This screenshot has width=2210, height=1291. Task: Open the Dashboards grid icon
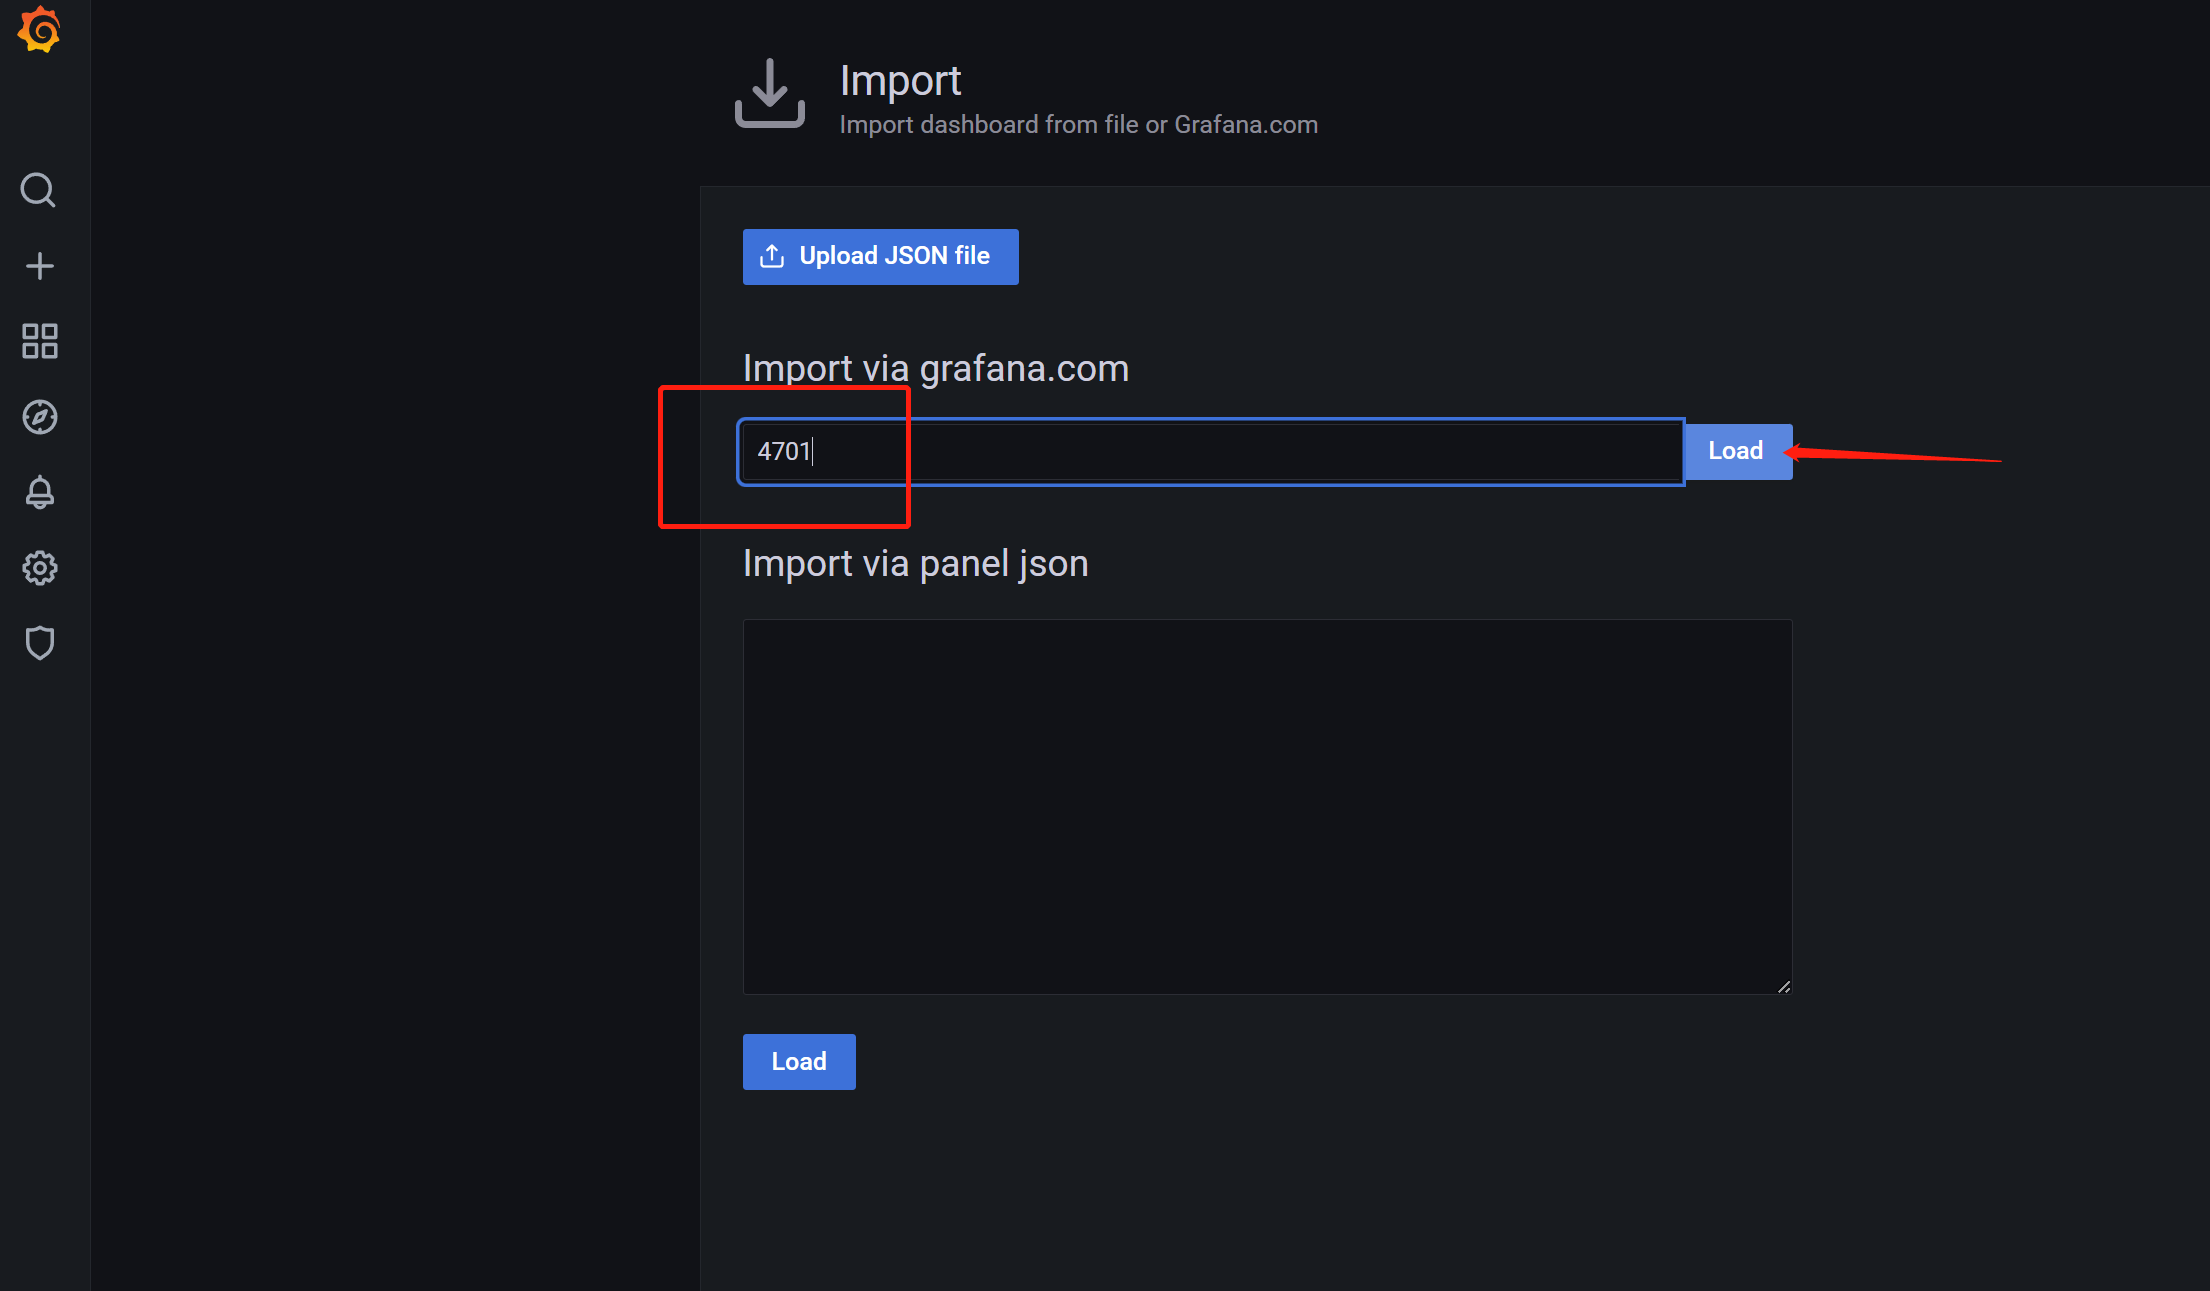pyautogui.click(x=40, y=341)
